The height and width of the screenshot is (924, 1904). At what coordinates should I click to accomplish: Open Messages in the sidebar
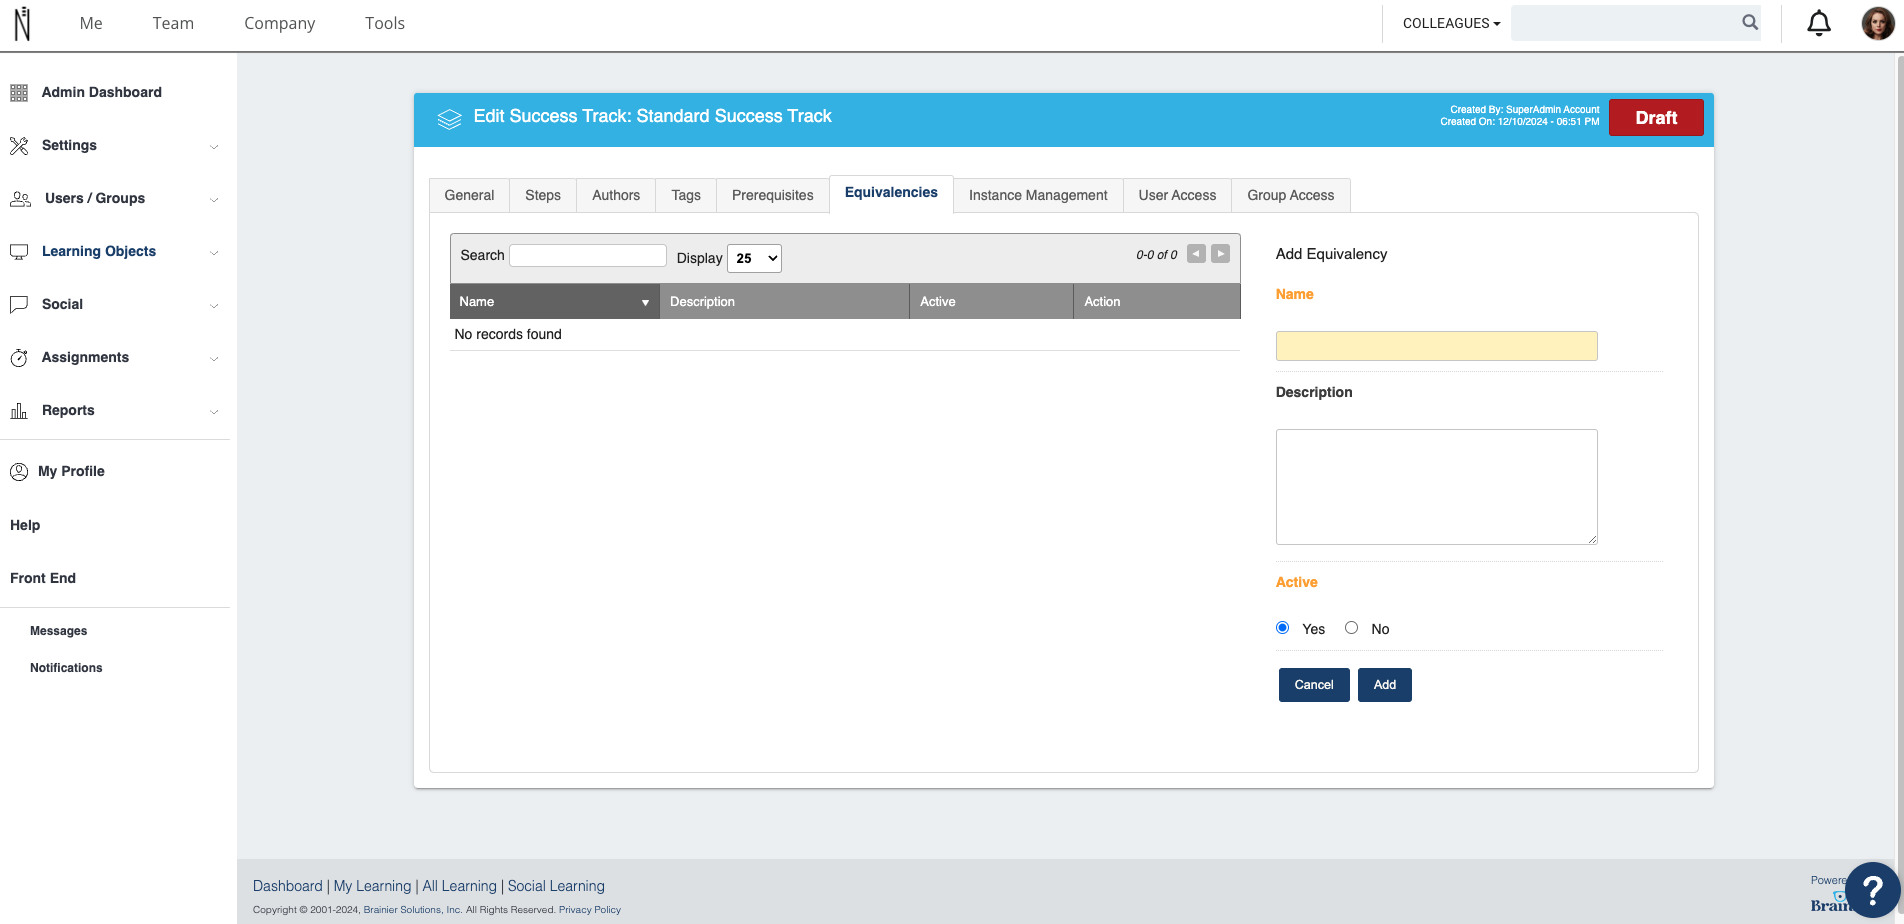[59, 631]
